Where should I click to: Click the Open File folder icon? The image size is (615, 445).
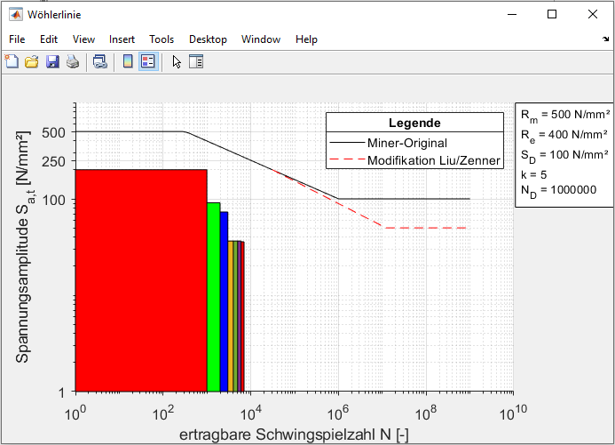(32, 62)
